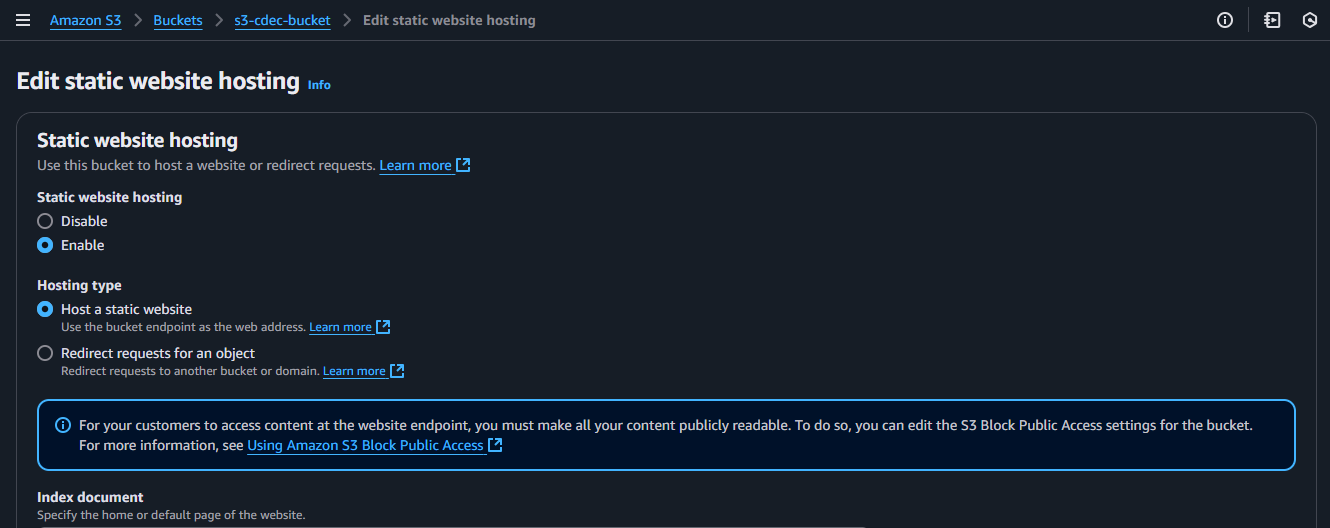Image resolution: width=1330 pixels, height=528 pixels.
Task: Open the CloudShell panel icon
Action: click(x=1272, y=20)
